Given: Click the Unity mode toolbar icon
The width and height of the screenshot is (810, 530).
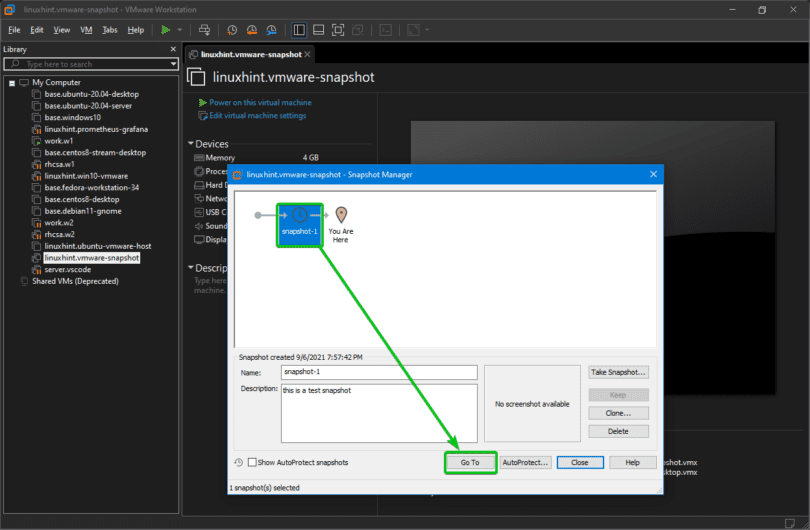Looking at the screenshot, I should [x=357, y=30].
